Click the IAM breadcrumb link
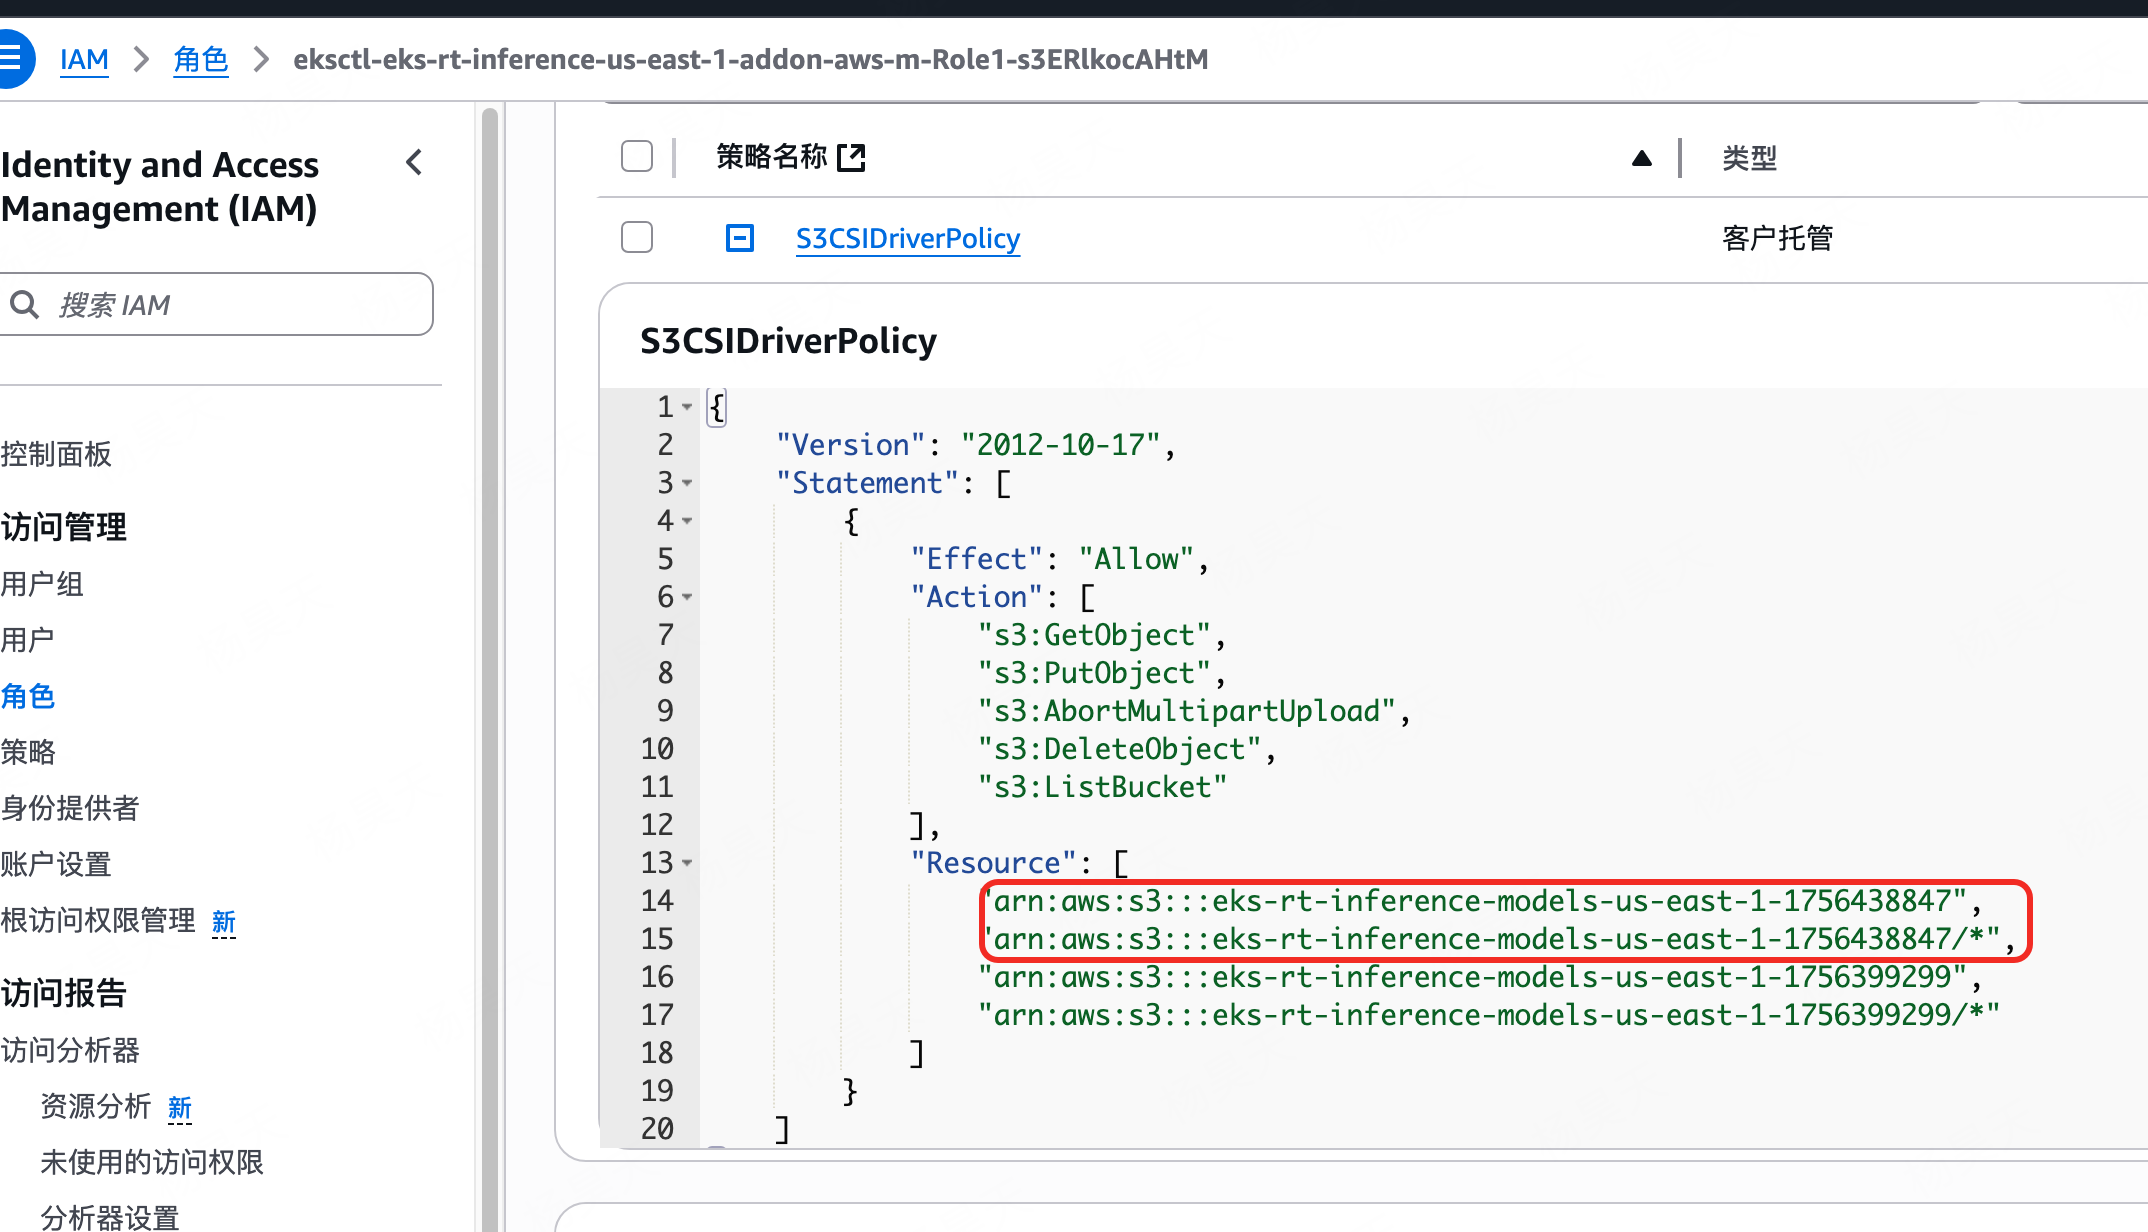Viewport: 2148px width, 1232px height. (x=84, y=60)
